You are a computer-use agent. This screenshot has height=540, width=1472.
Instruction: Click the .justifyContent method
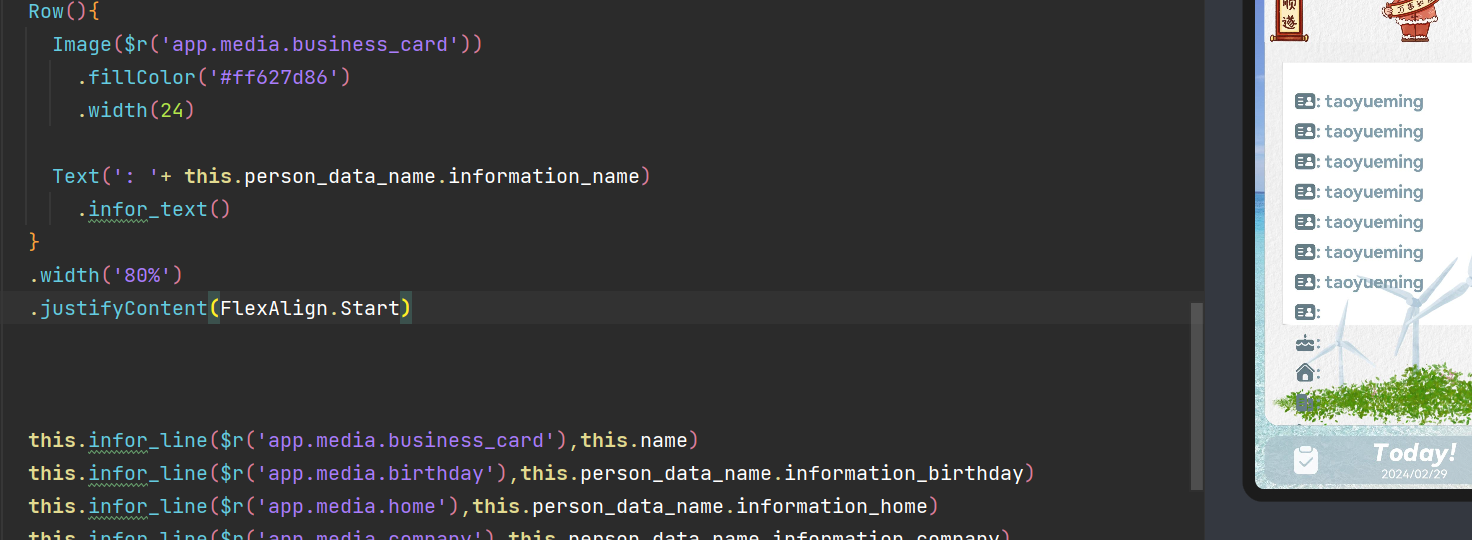(118, 308)
